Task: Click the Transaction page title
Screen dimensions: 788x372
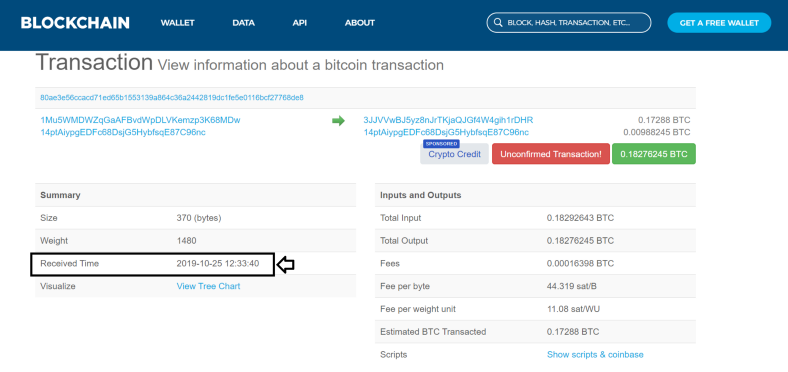Action: (x=94, y=62)
